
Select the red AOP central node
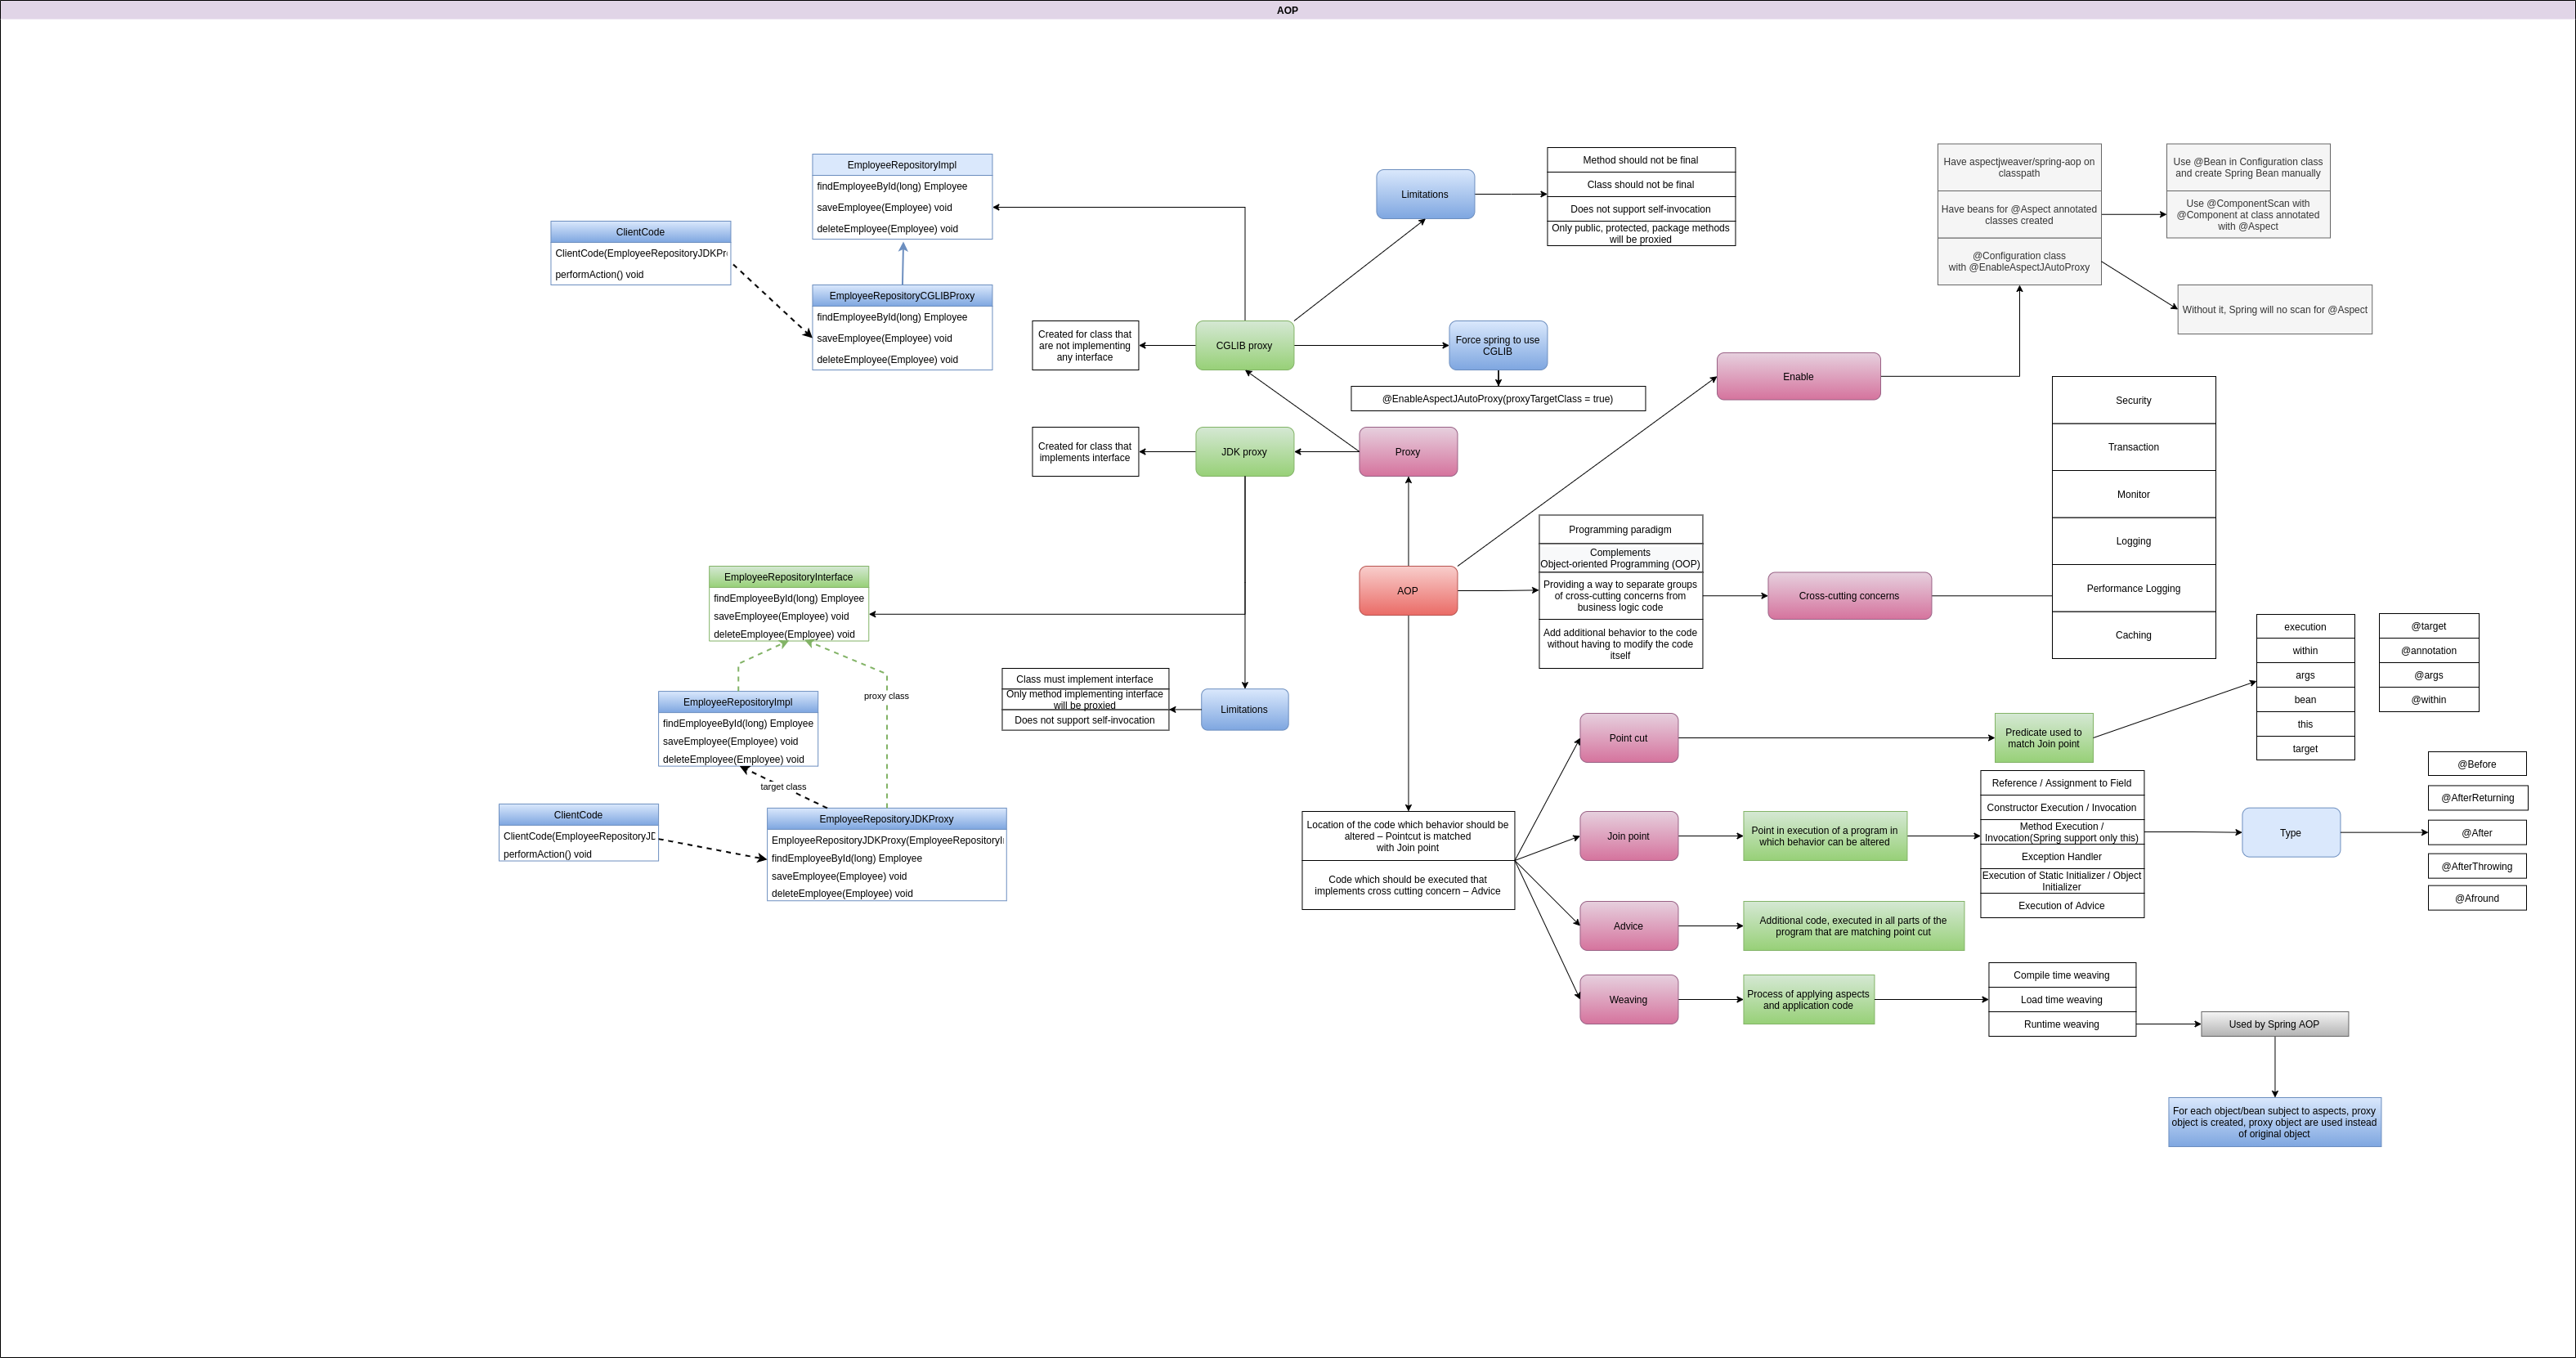pyautogui.click(x=1407, y=591)
